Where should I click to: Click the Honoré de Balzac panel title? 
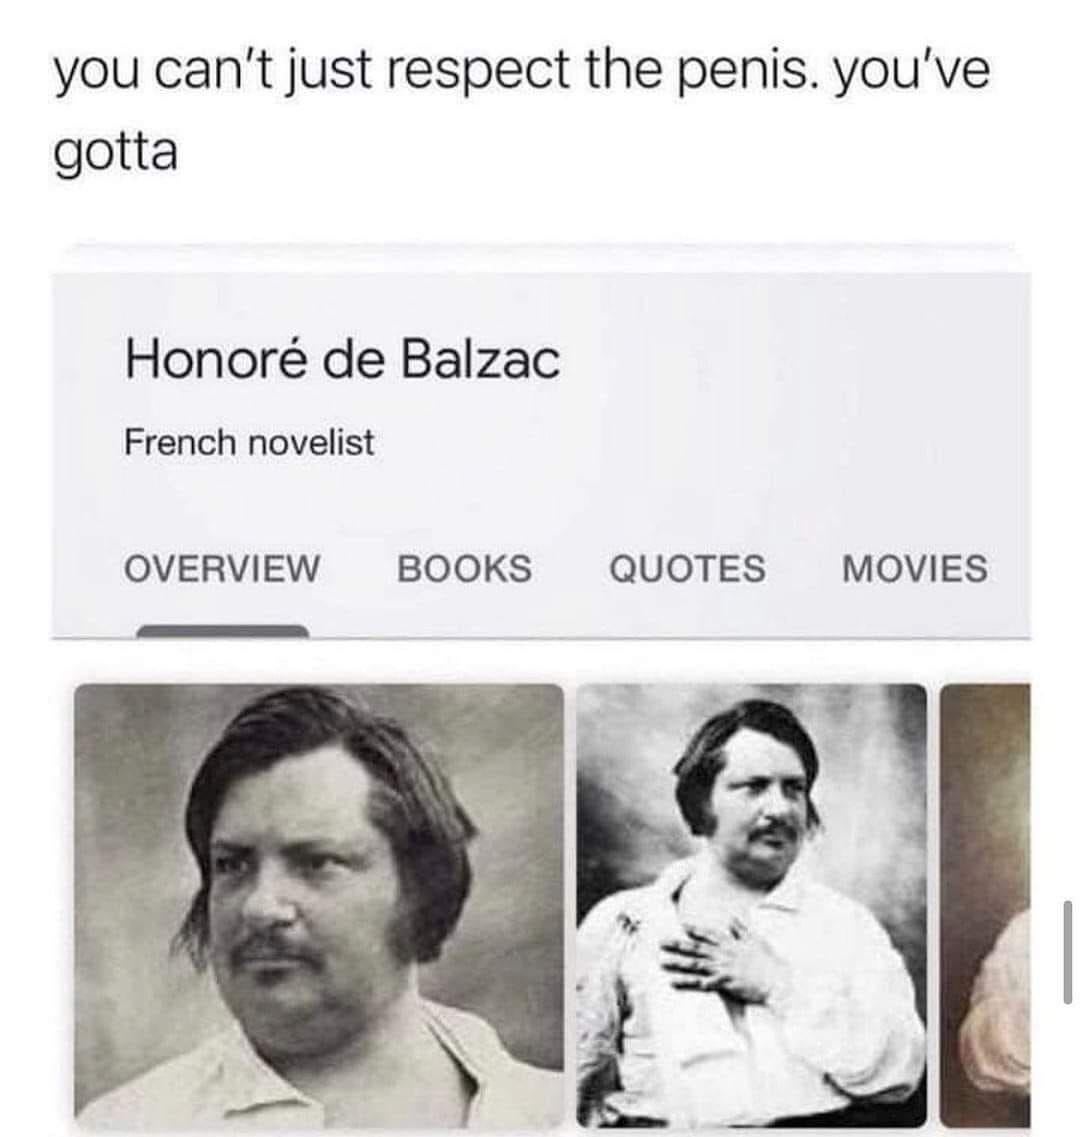pyautogui.click(x=342, y=360)
